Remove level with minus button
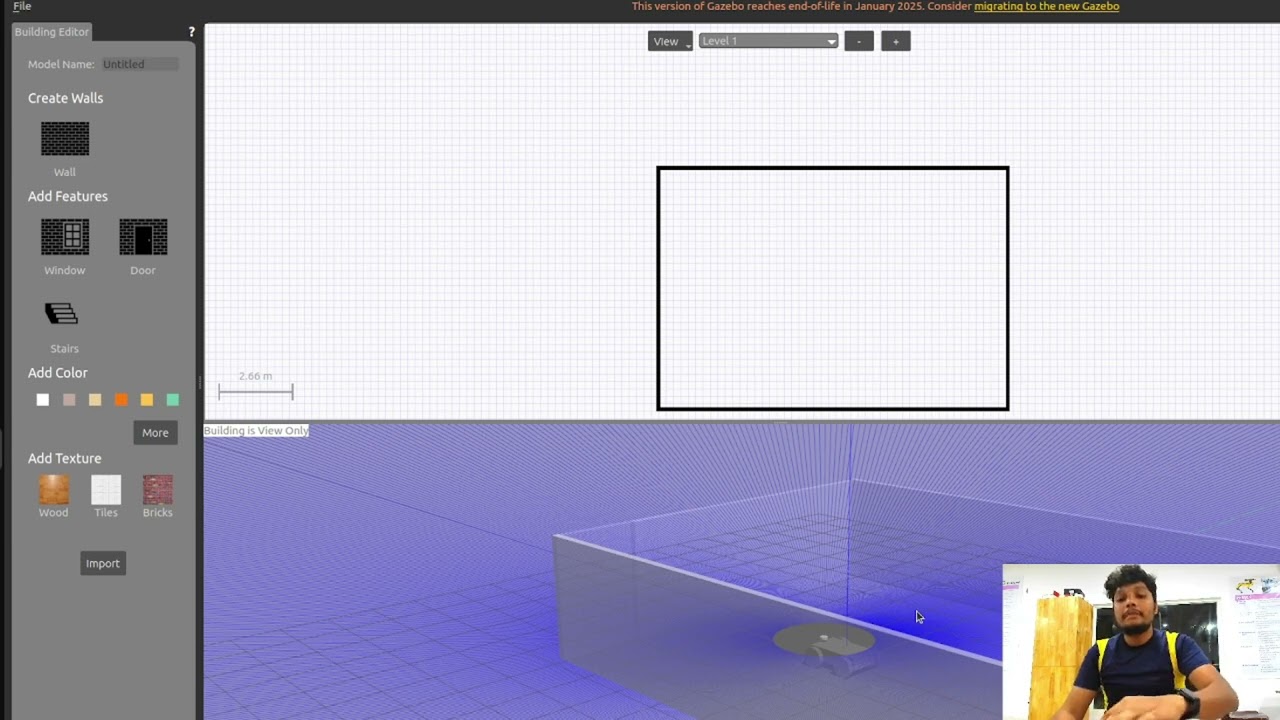1280x720 pixels. coord(859,41)
